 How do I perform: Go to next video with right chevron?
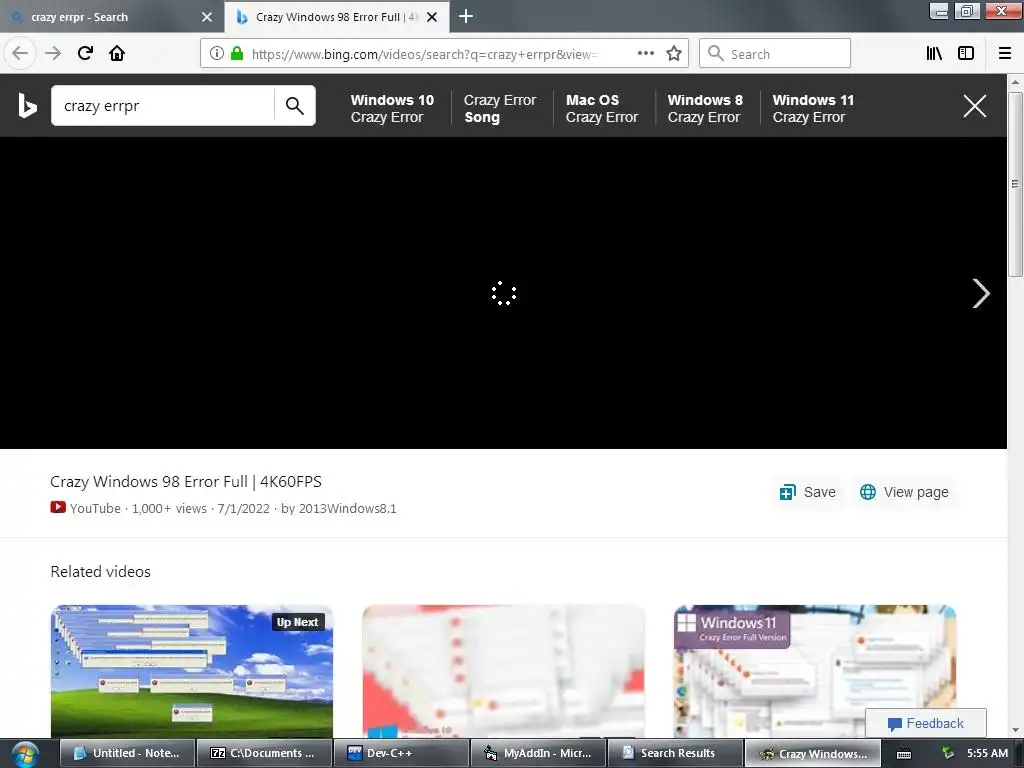coord(981,293)
